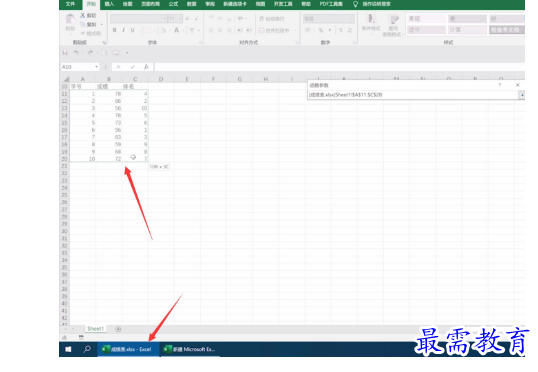Switch to the 插入 Insert tab
This screenshot has height=372, width=538.
[x=109, y=4]
